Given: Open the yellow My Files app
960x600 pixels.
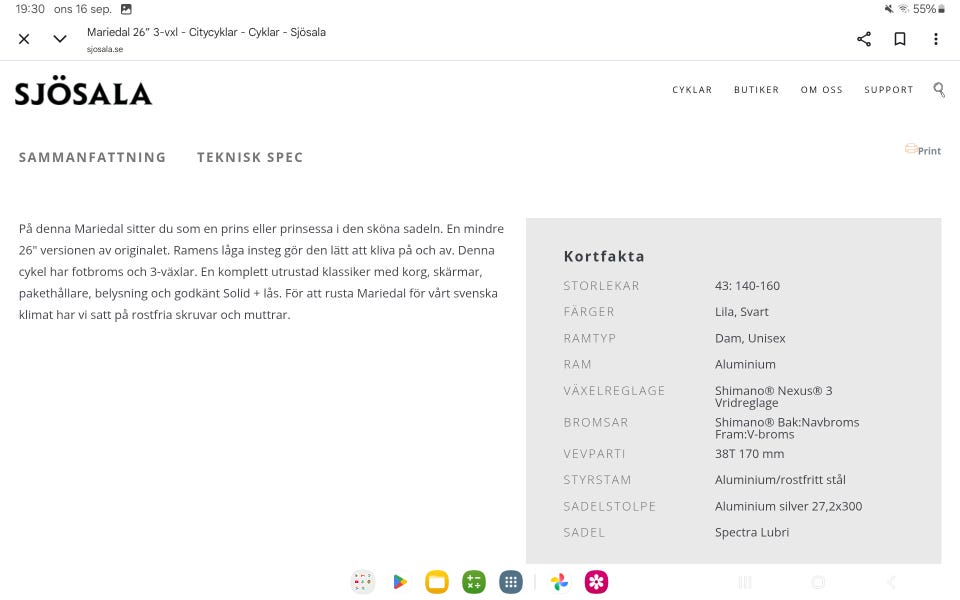Looking at the screenshot, I should pyautogui.click(x=437, y=582).
